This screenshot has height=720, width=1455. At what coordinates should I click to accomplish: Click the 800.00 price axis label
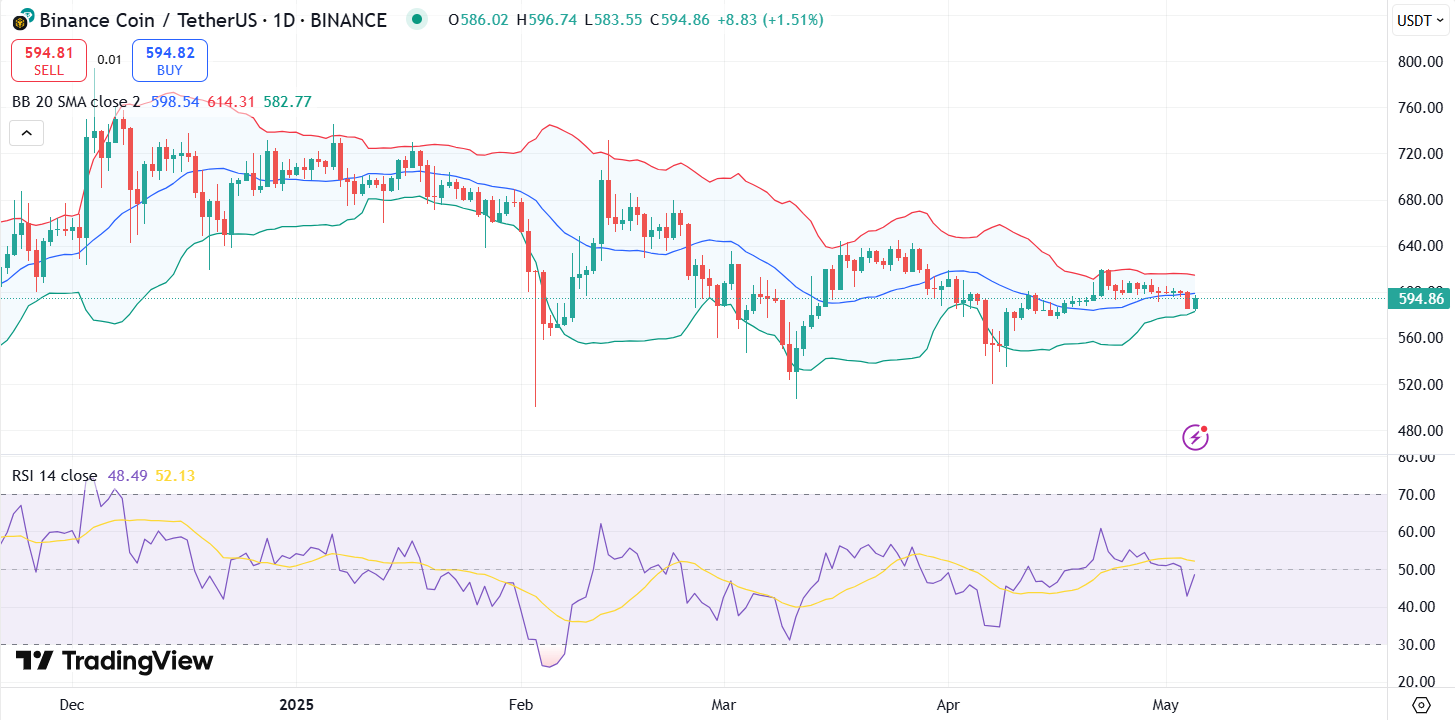(1421, 61)
